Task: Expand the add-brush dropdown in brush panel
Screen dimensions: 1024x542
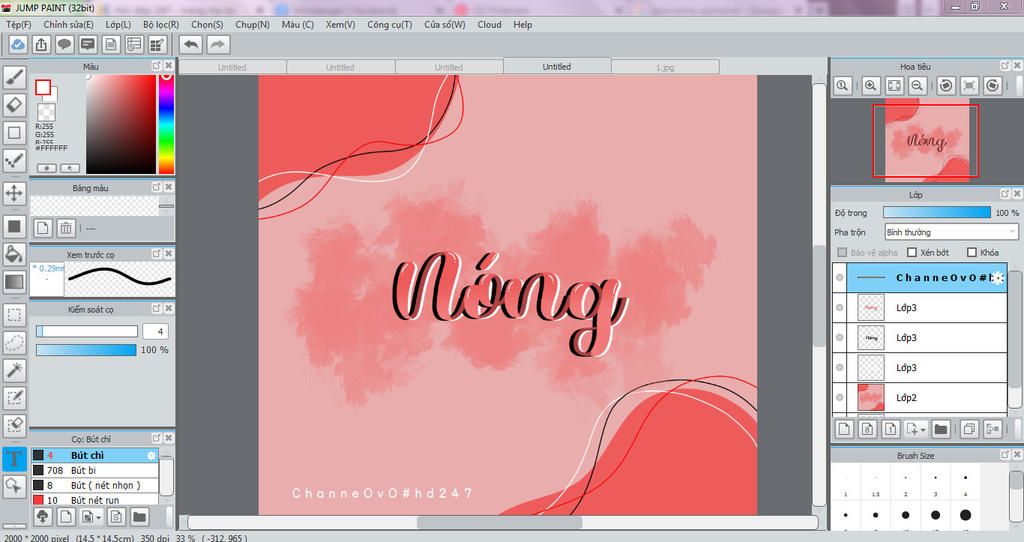Action: [x=97, y=518]
